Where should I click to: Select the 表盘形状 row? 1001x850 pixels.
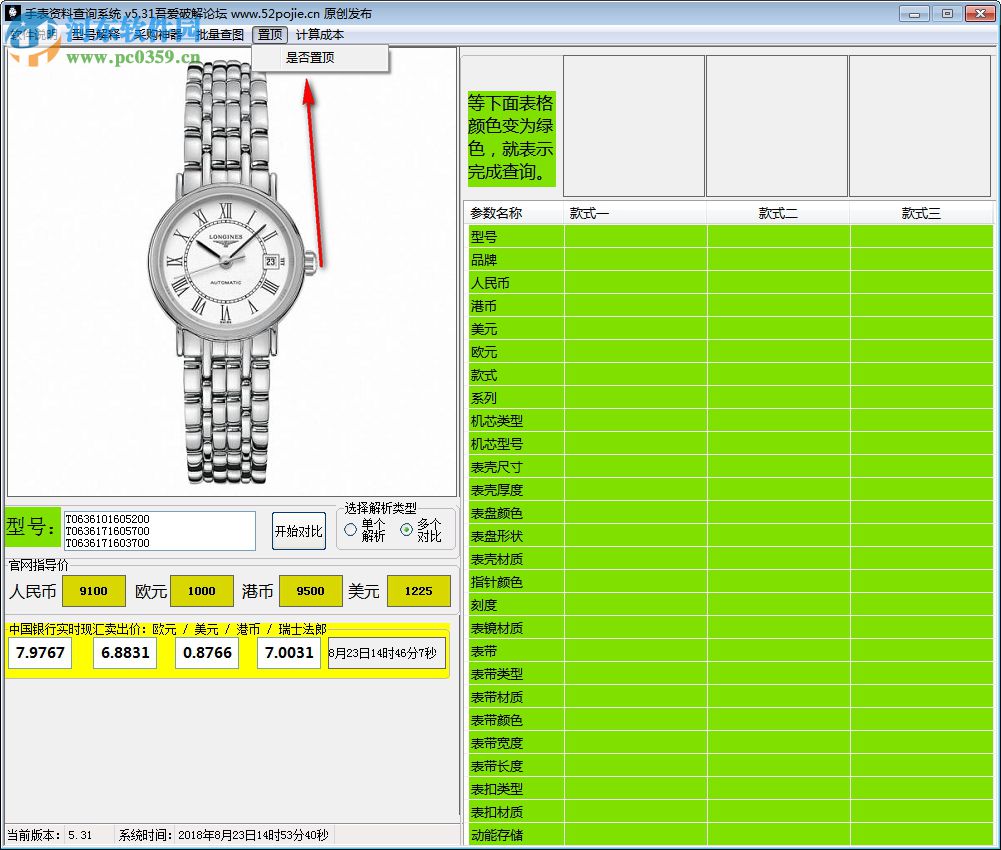point(731,536)
